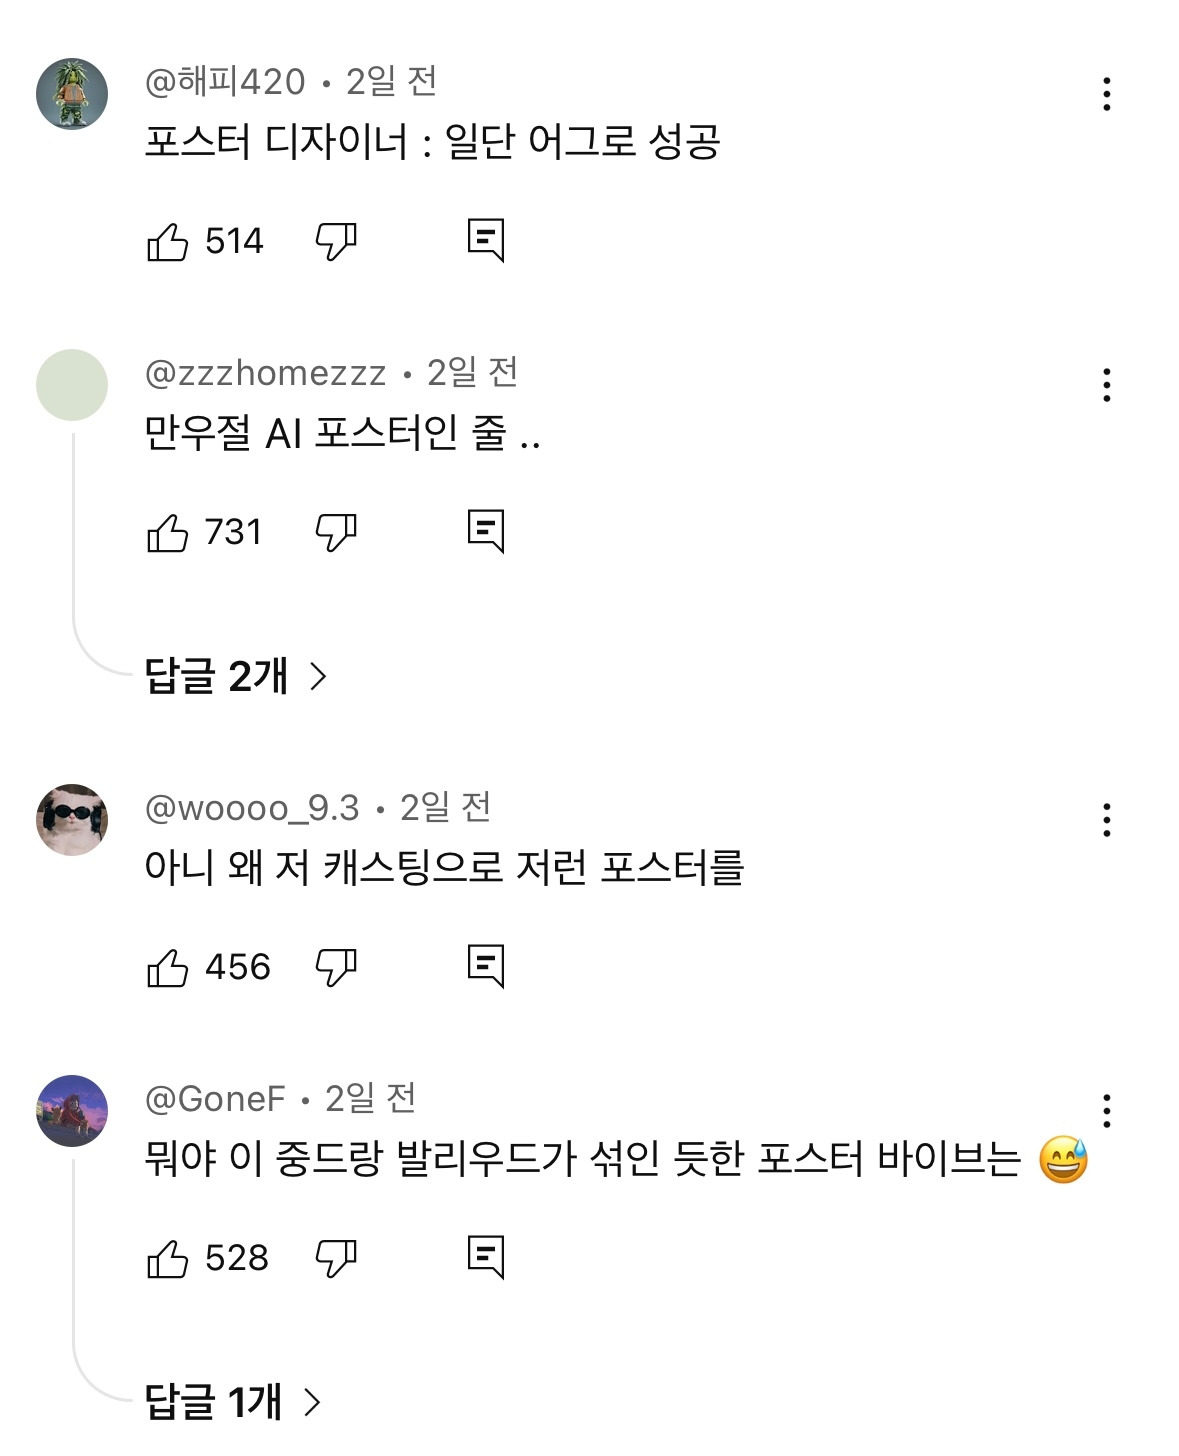1179x1456 pixels.
Task: Like the @woooo_9.3 comment
Action: tap(168, 968)
